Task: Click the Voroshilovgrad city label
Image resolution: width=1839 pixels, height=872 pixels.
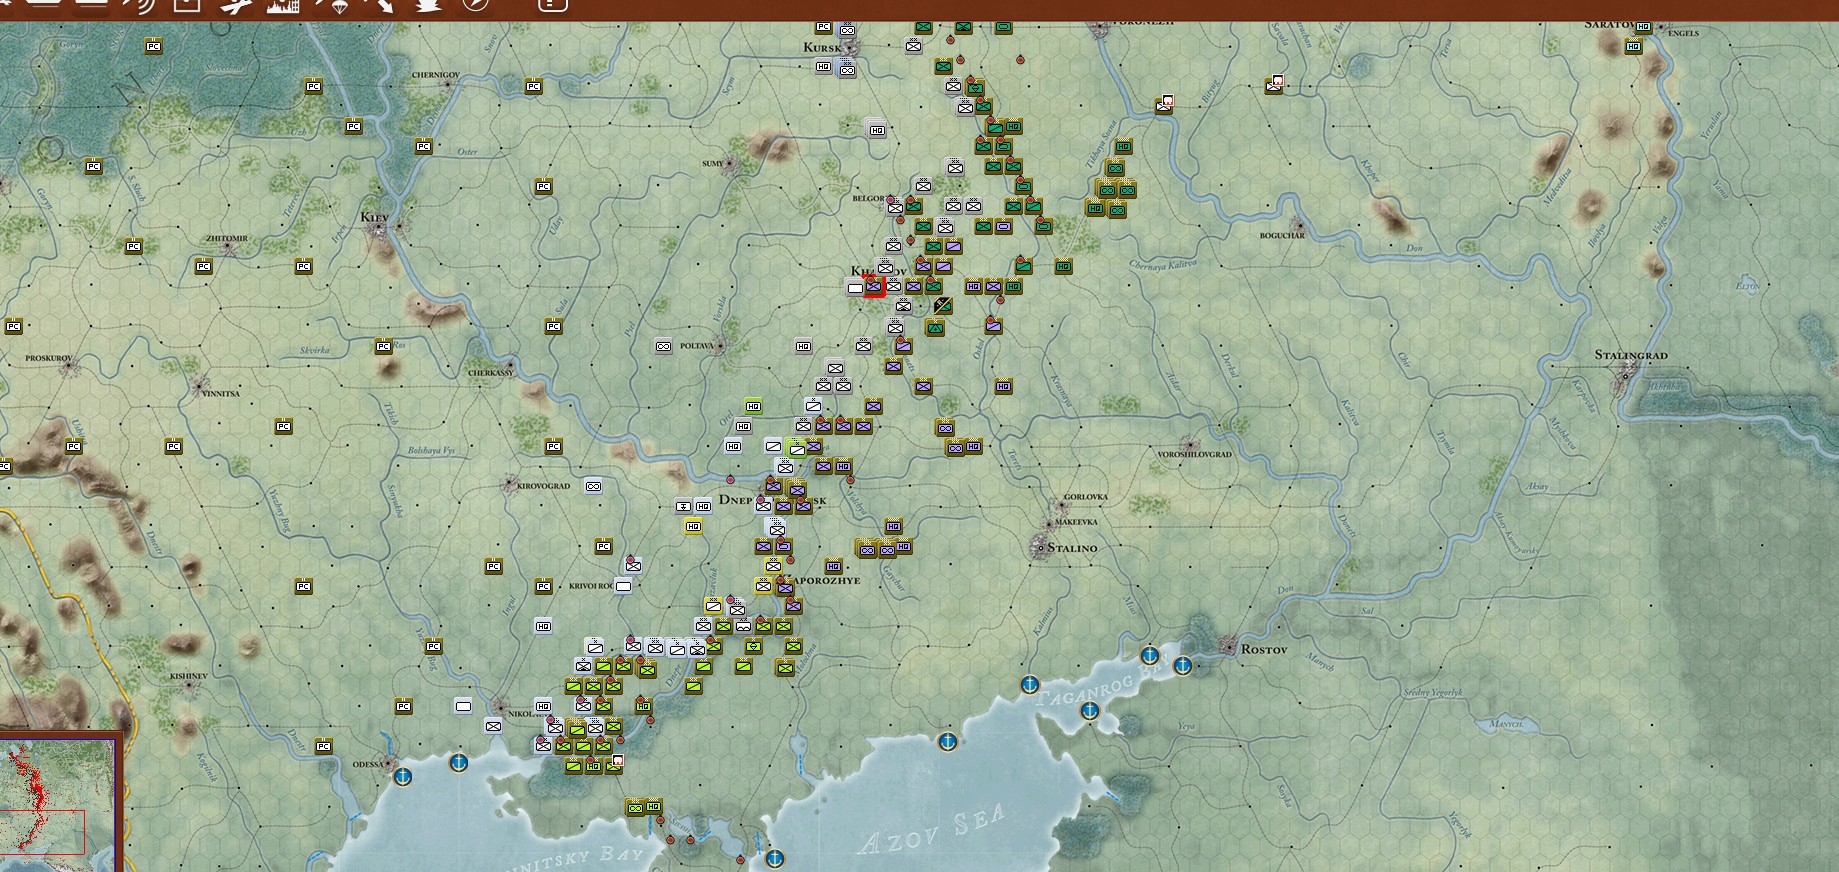Action: (x=1194, y=454)
